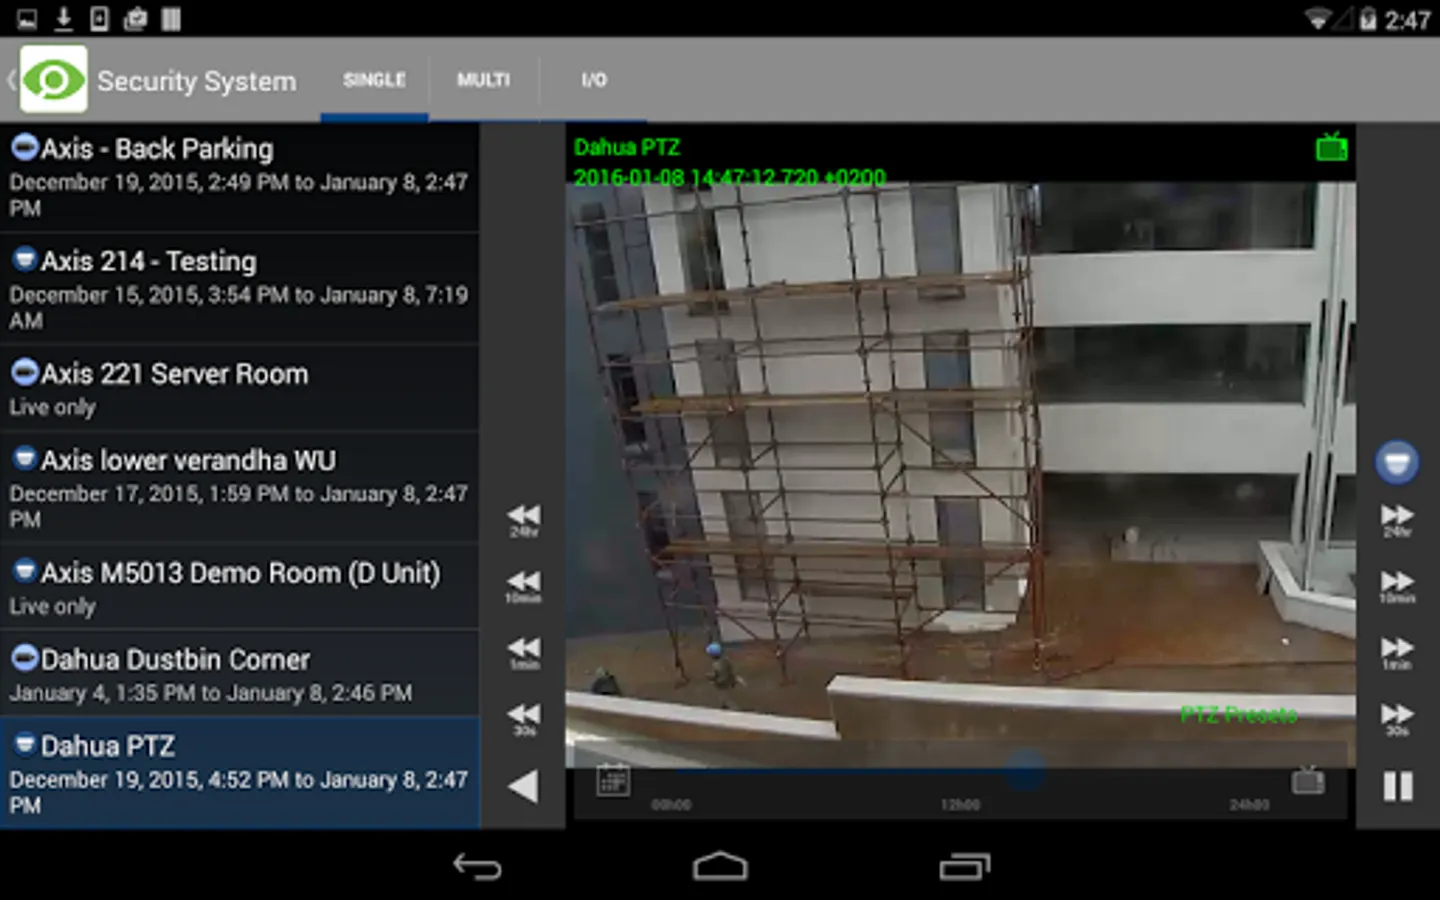Select the Axis 214 - Testing camera
The image size is (1440, 900).
point(240,289)
